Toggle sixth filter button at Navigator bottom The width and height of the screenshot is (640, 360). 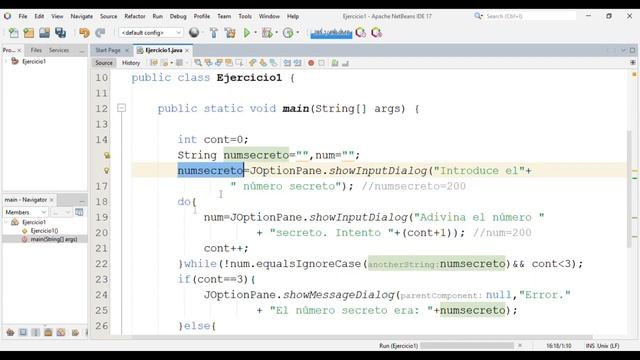[75, 332]
